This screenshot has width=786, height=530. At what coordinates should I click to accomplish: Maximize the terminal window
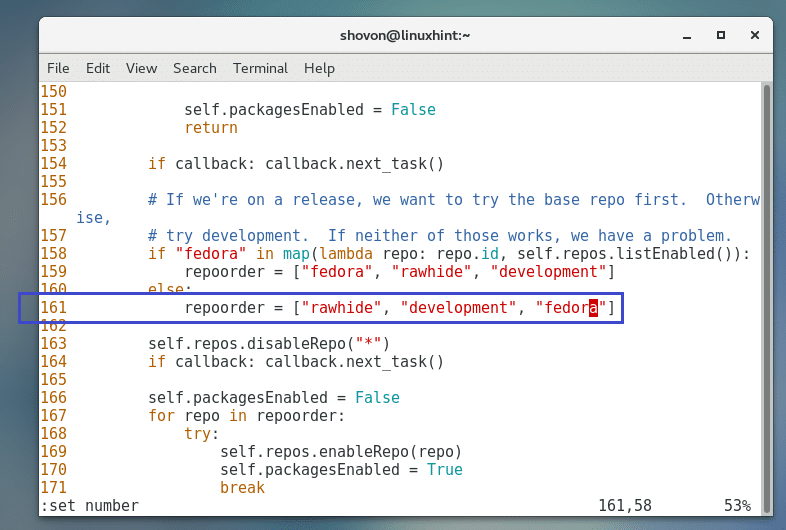pos(721,35)
